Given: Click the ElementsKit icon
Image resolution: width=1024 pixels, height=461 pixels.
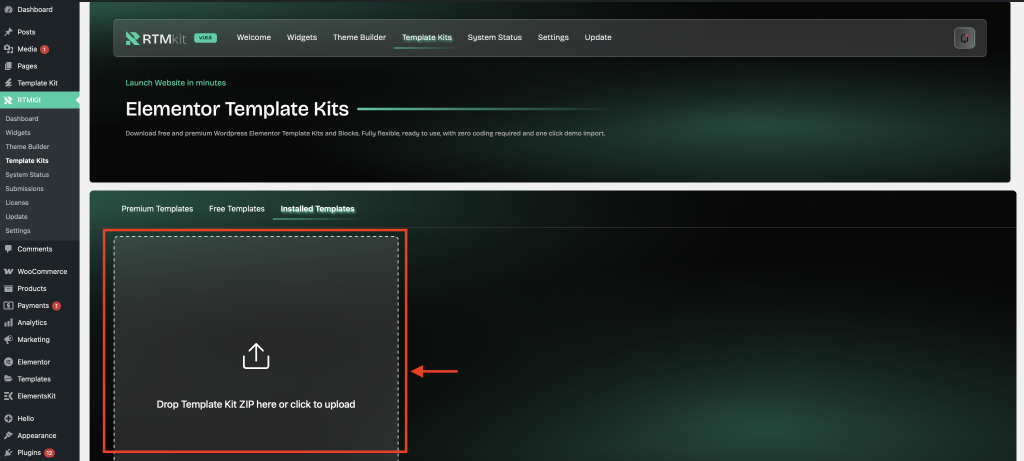Looking at the screenshot, I should [x=8, y=396].
